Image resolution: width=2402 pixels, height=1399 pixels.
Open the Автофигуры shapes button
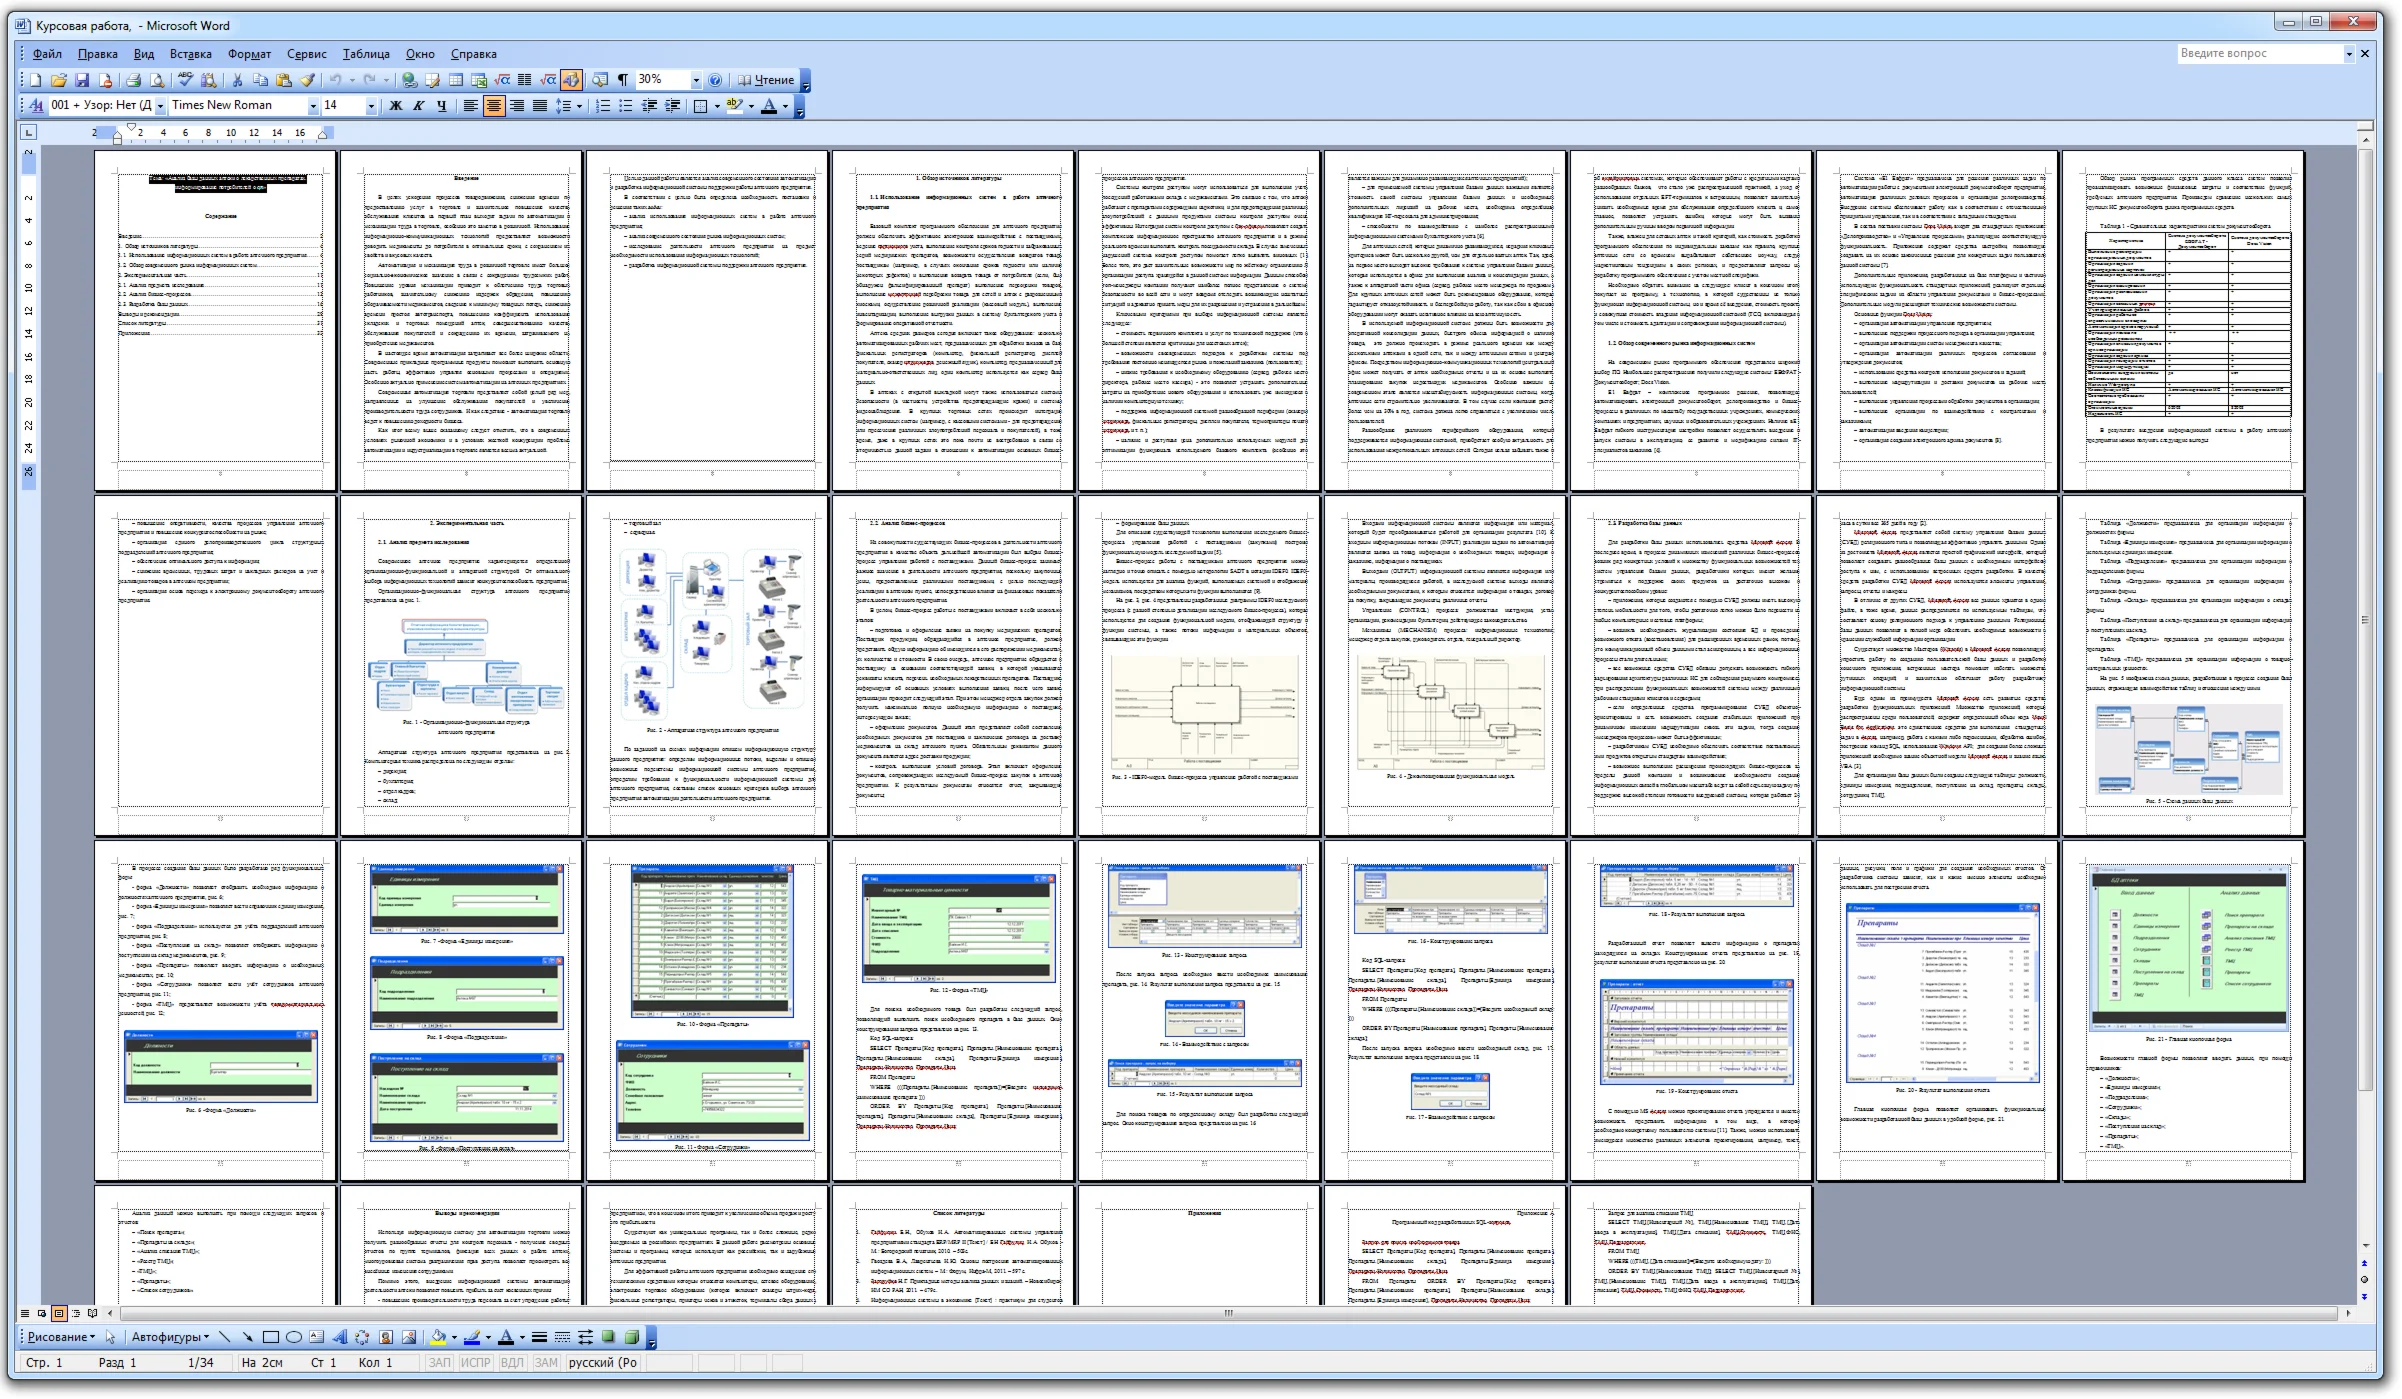(x=170, y=1337)
